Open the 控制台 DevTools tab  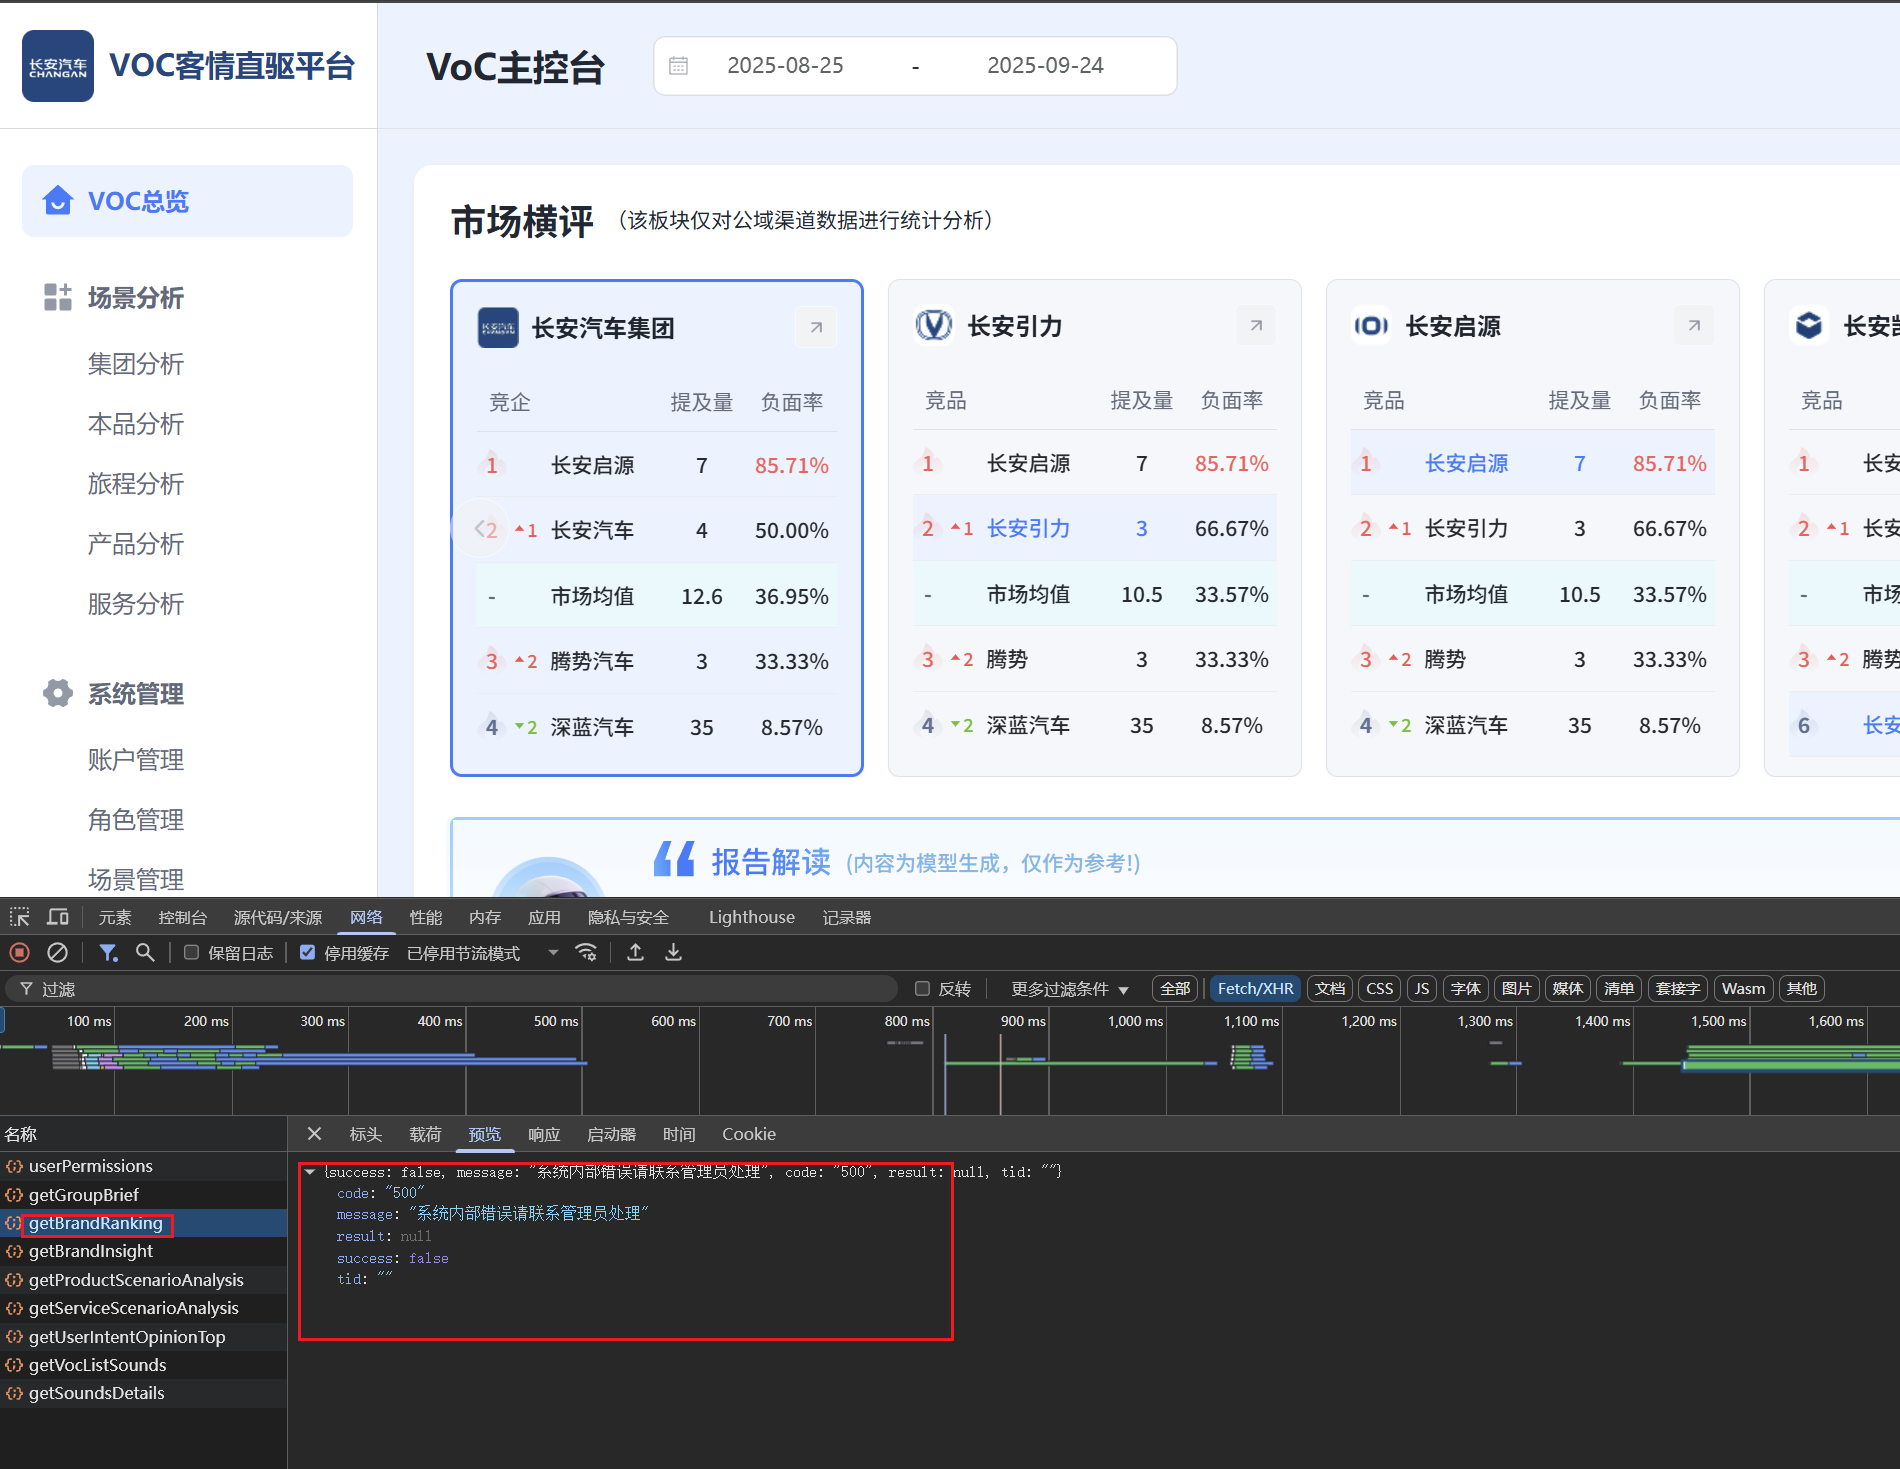coord(182,917)
